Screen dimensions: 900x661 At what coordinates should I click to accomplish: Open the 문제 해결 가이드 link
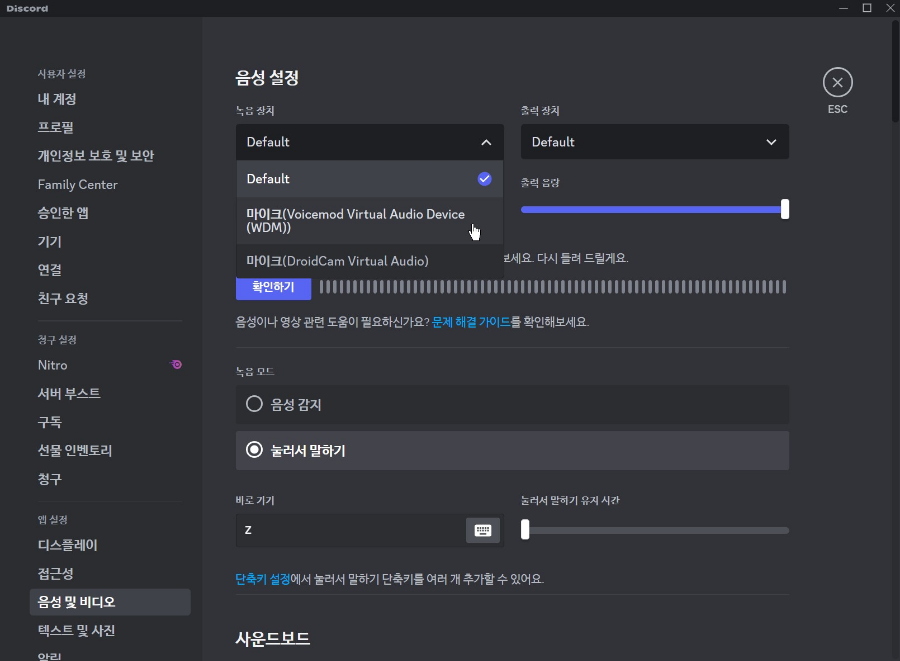click(471, 322)
